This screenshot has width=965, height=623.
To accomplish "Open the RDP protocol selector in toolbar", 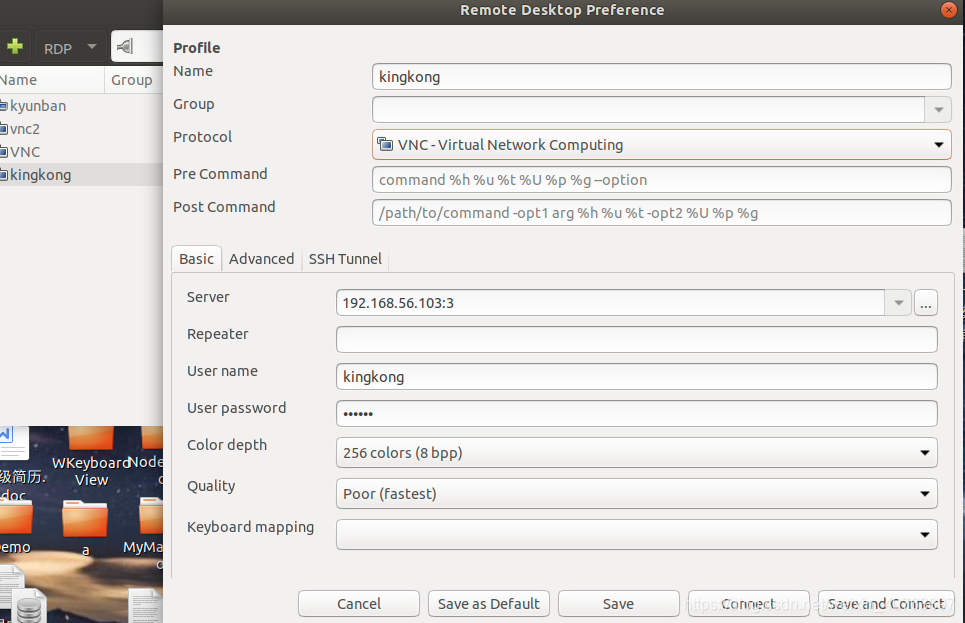I will pyautogui.click(x=69, y=47).
